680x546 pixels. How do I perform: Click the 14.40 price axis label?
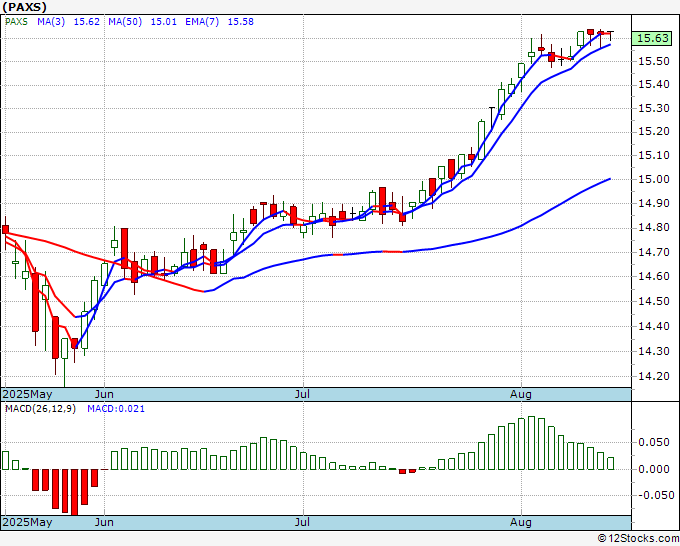pyautogui.click(x=654, y=326)
